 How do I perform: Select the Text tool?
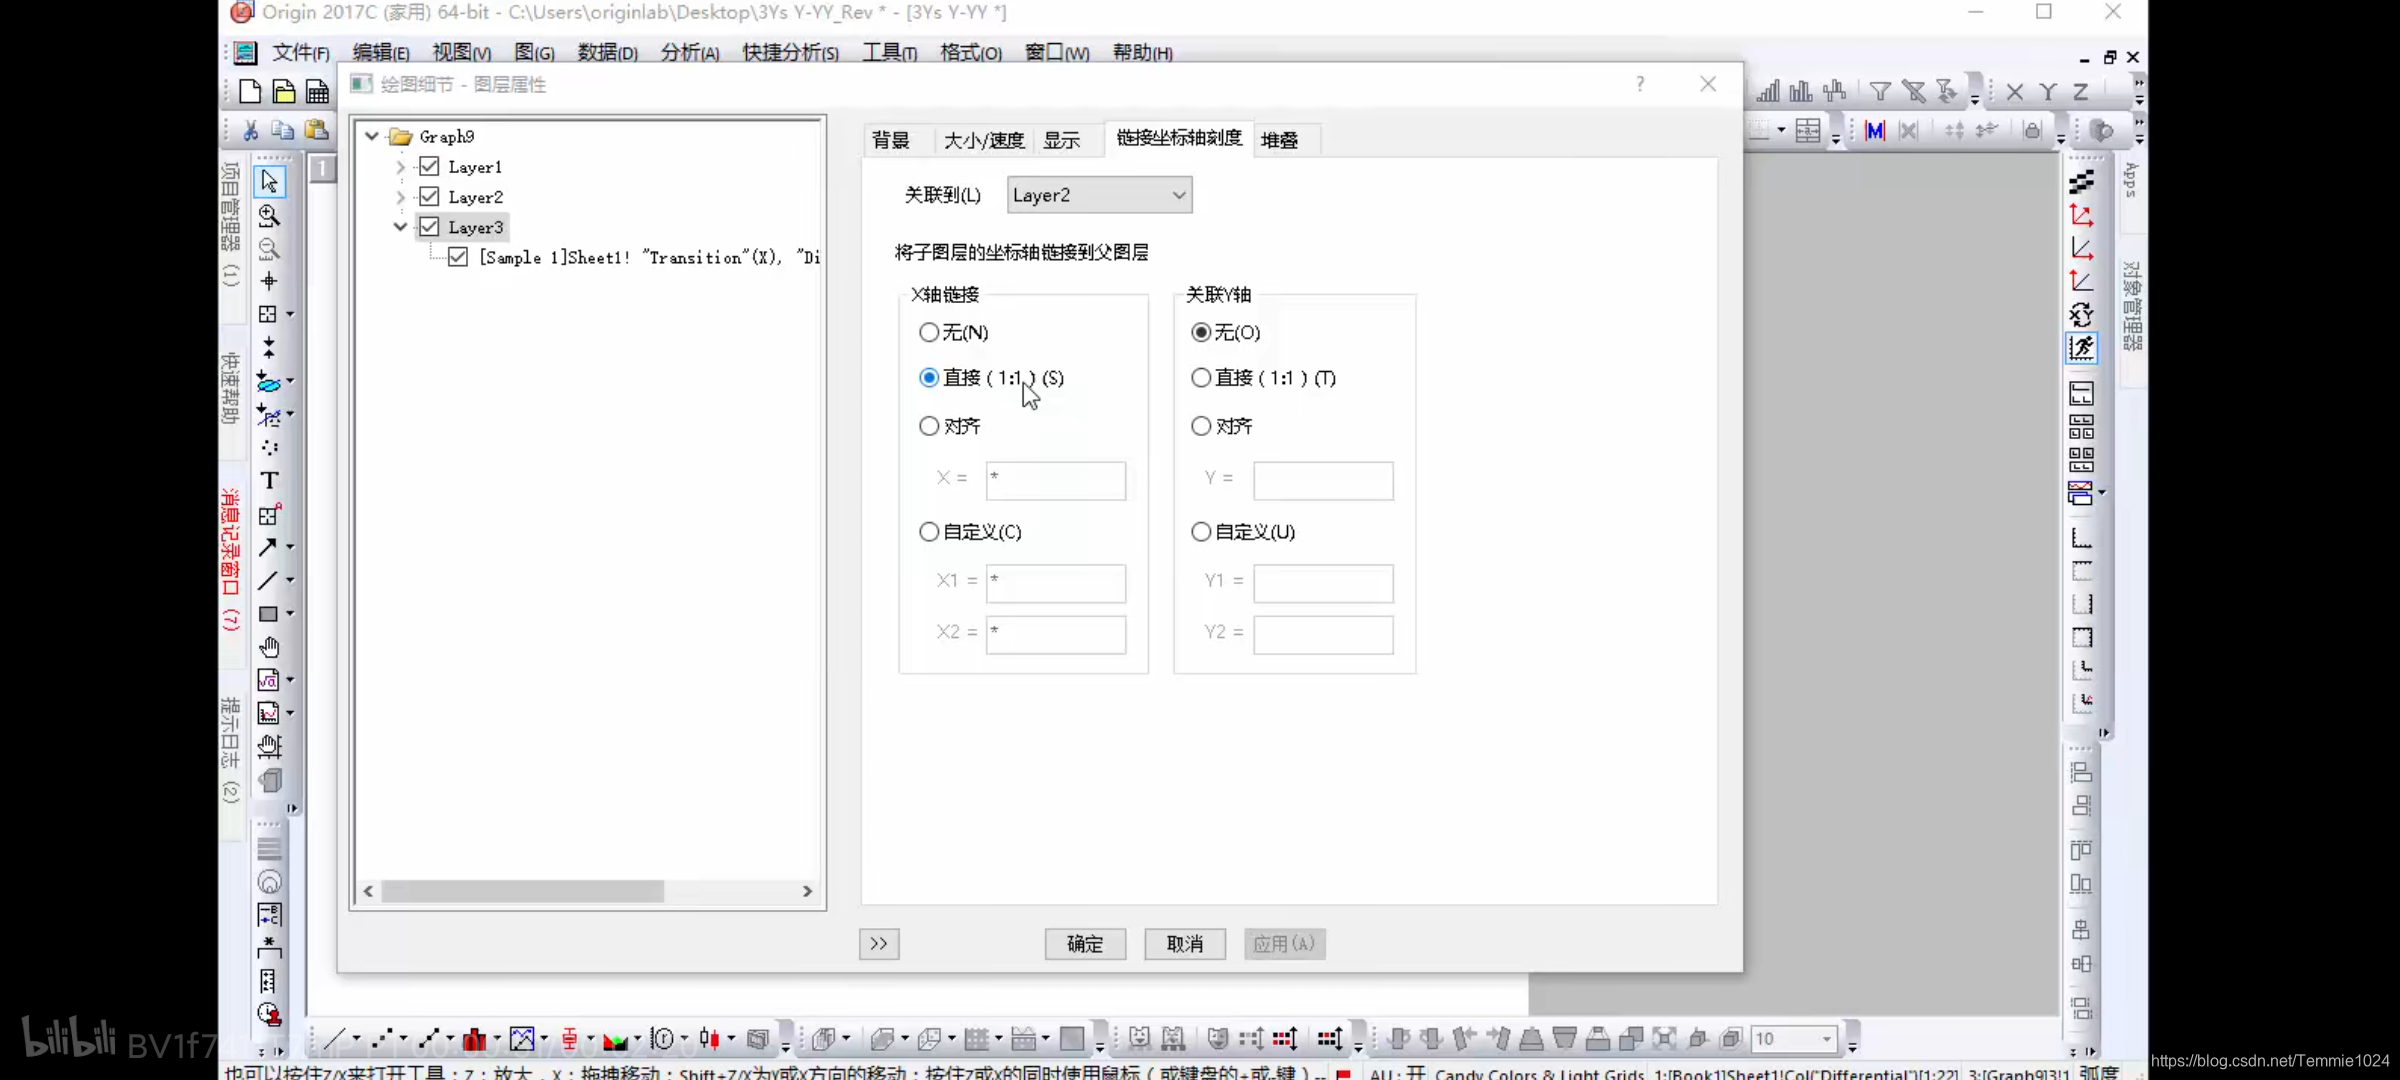[x=269, y=481]
